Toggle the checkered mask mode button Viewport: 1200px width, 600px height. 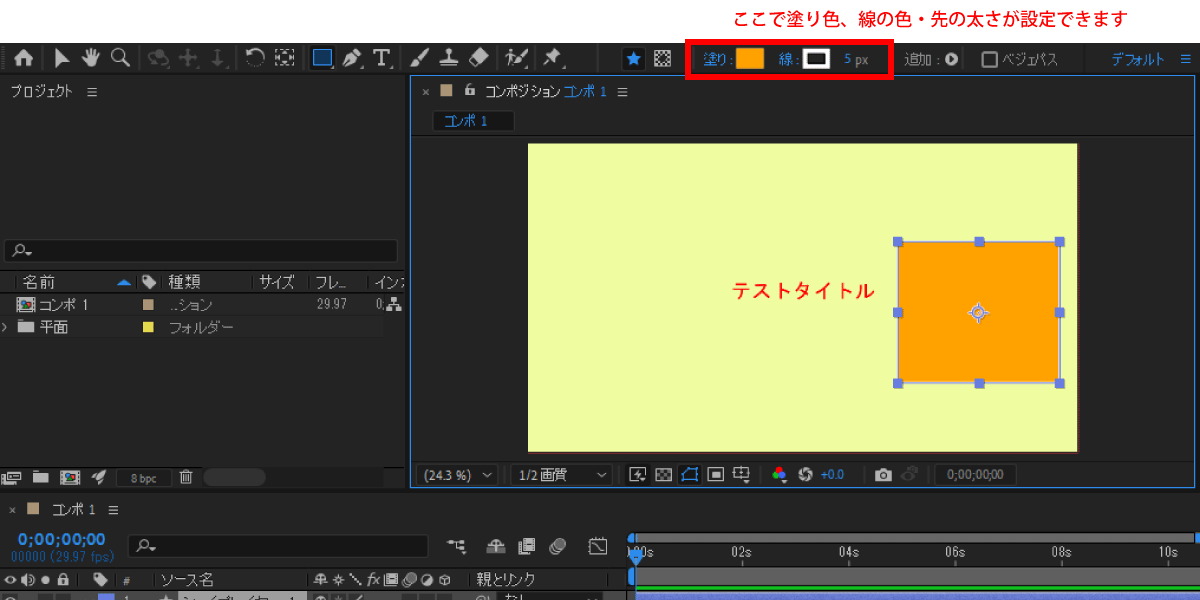coord(662,59)
